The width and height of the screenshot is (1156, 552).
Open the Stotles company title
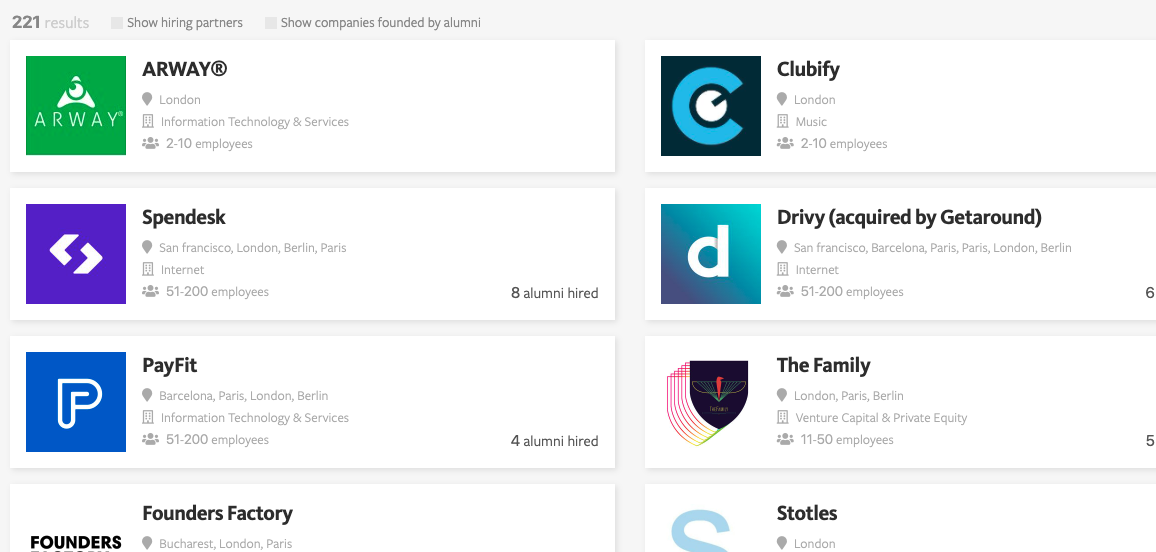807,513
